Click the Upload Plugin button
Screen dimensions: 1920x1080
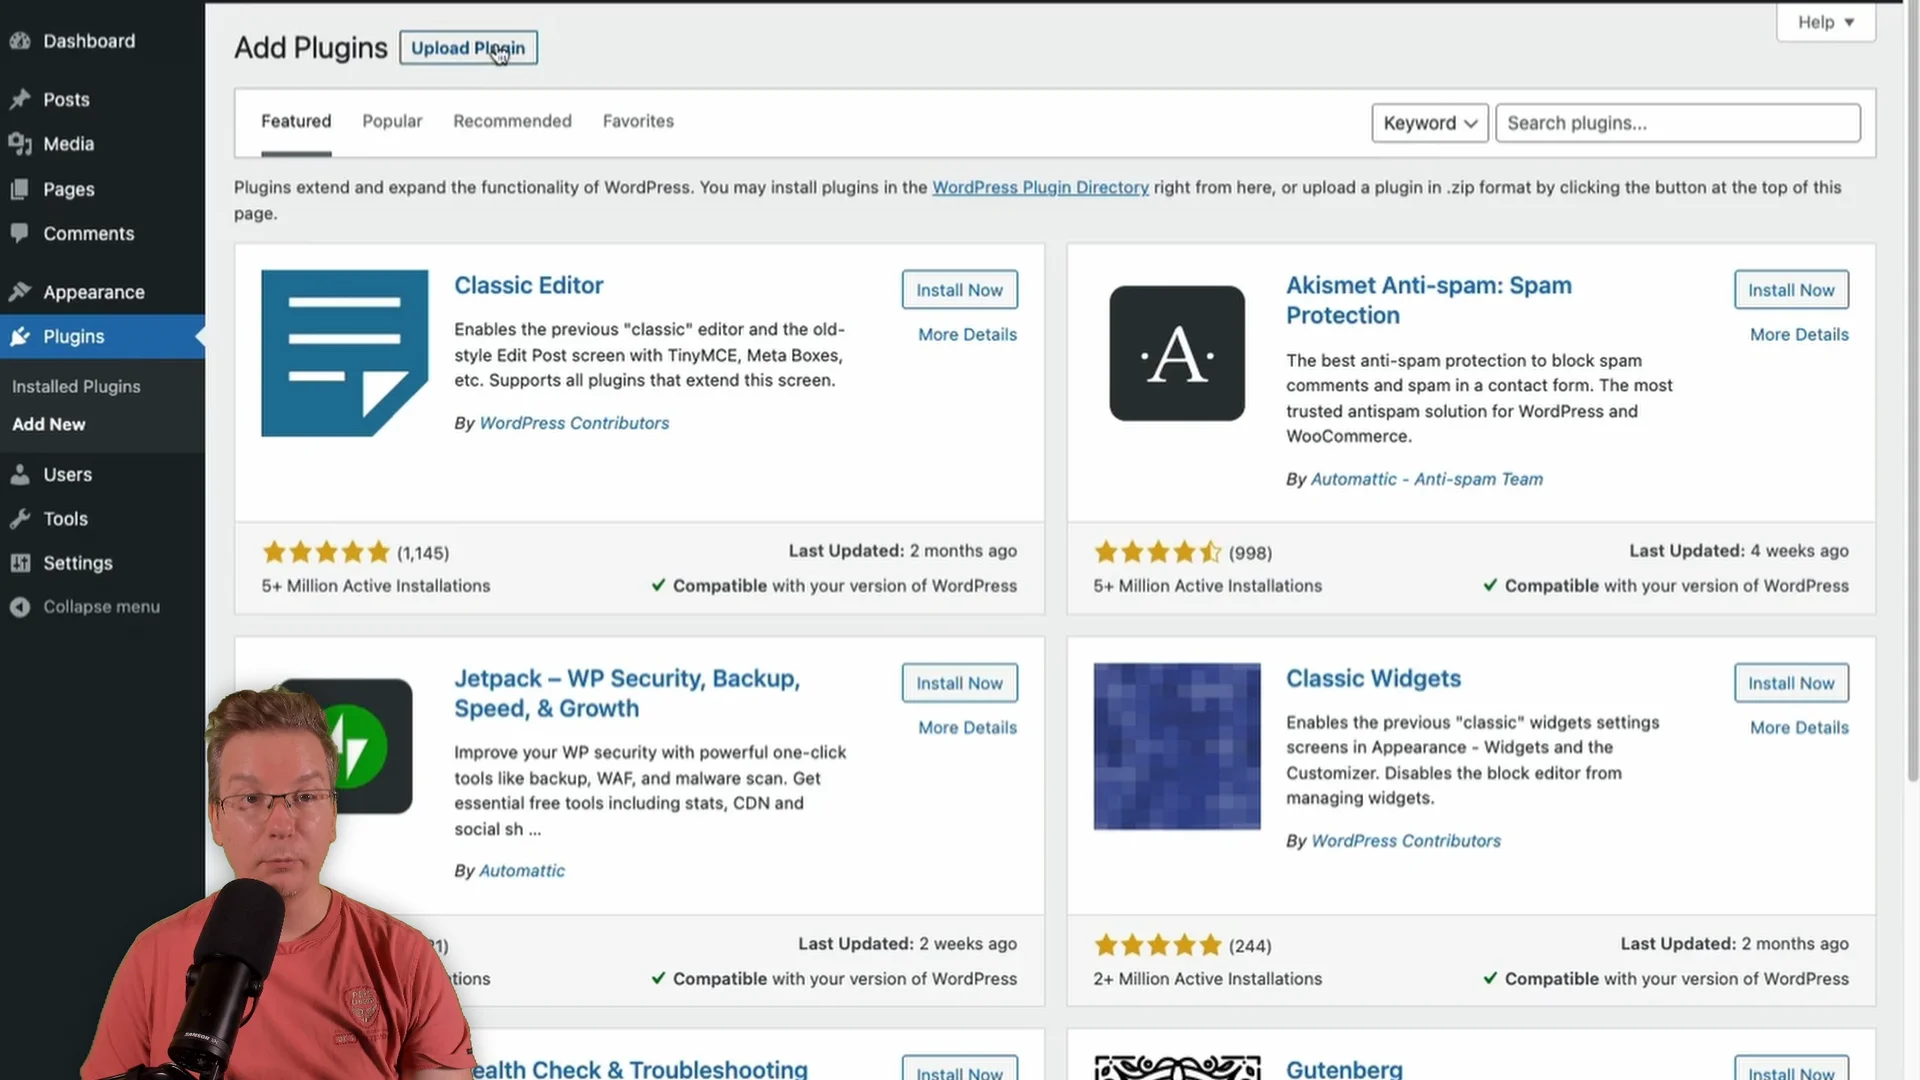(x=467, y=47)
